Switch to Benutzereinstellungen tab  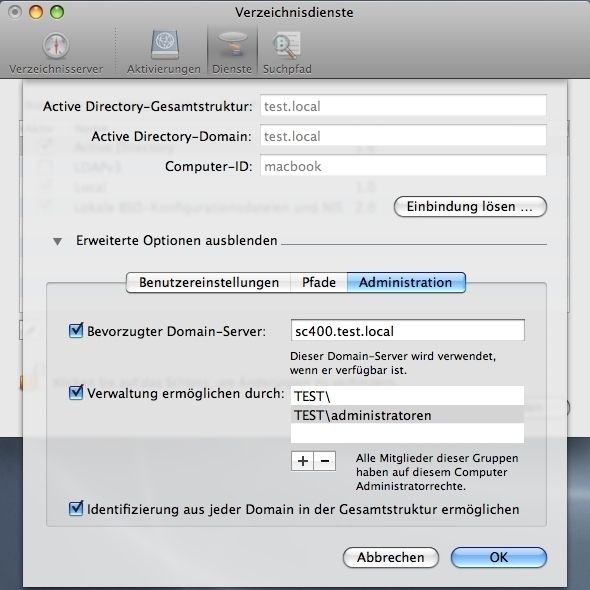[208, 282]
